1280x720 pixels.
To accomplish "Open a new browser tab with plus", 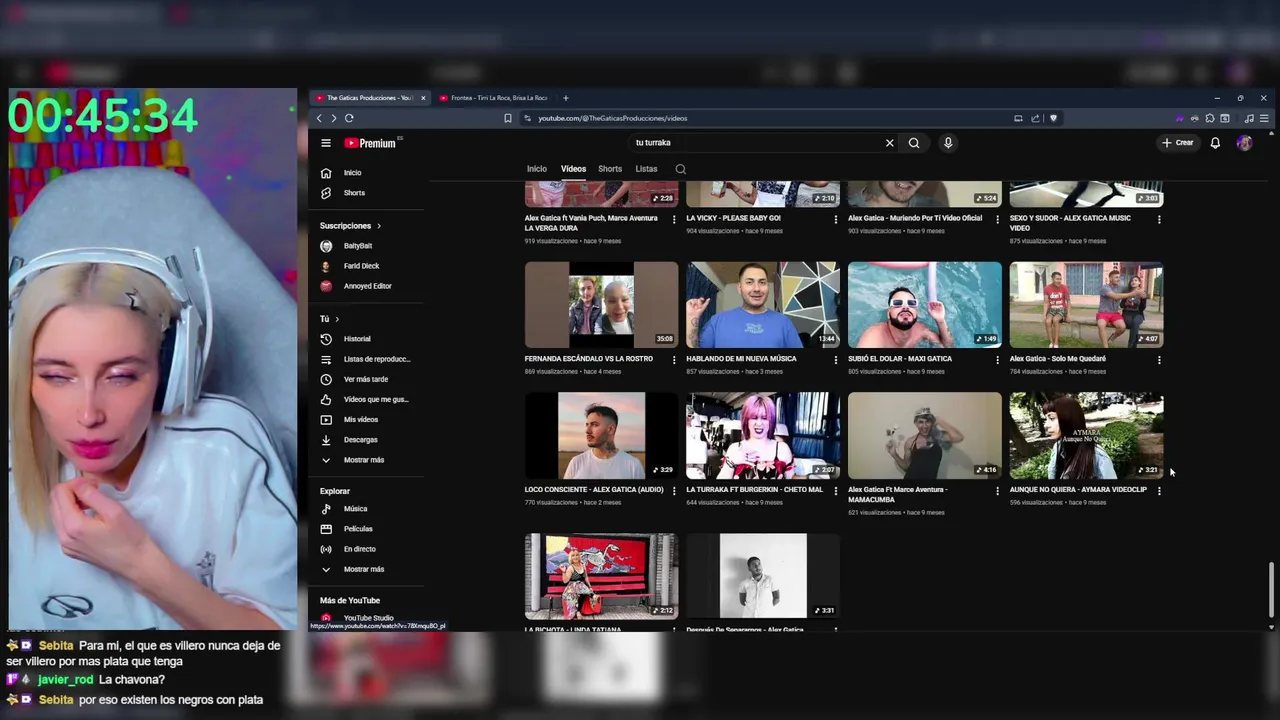I will pyautogui.click(x=565, y=98).
